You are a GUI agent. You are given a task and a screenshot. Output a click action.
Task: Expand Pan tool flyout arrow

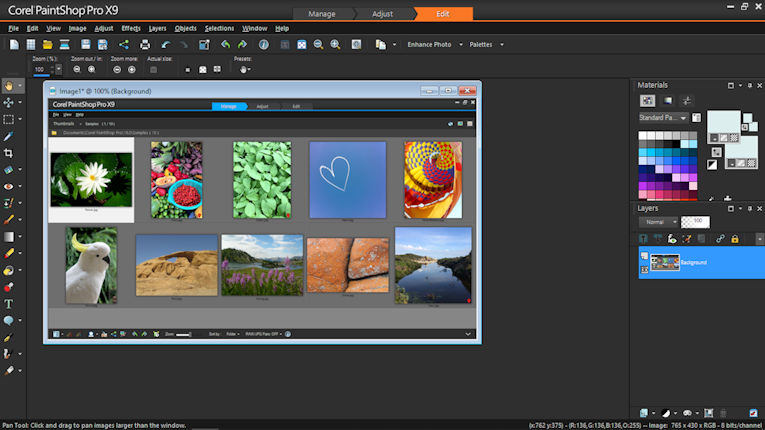(x=20, y=86)
